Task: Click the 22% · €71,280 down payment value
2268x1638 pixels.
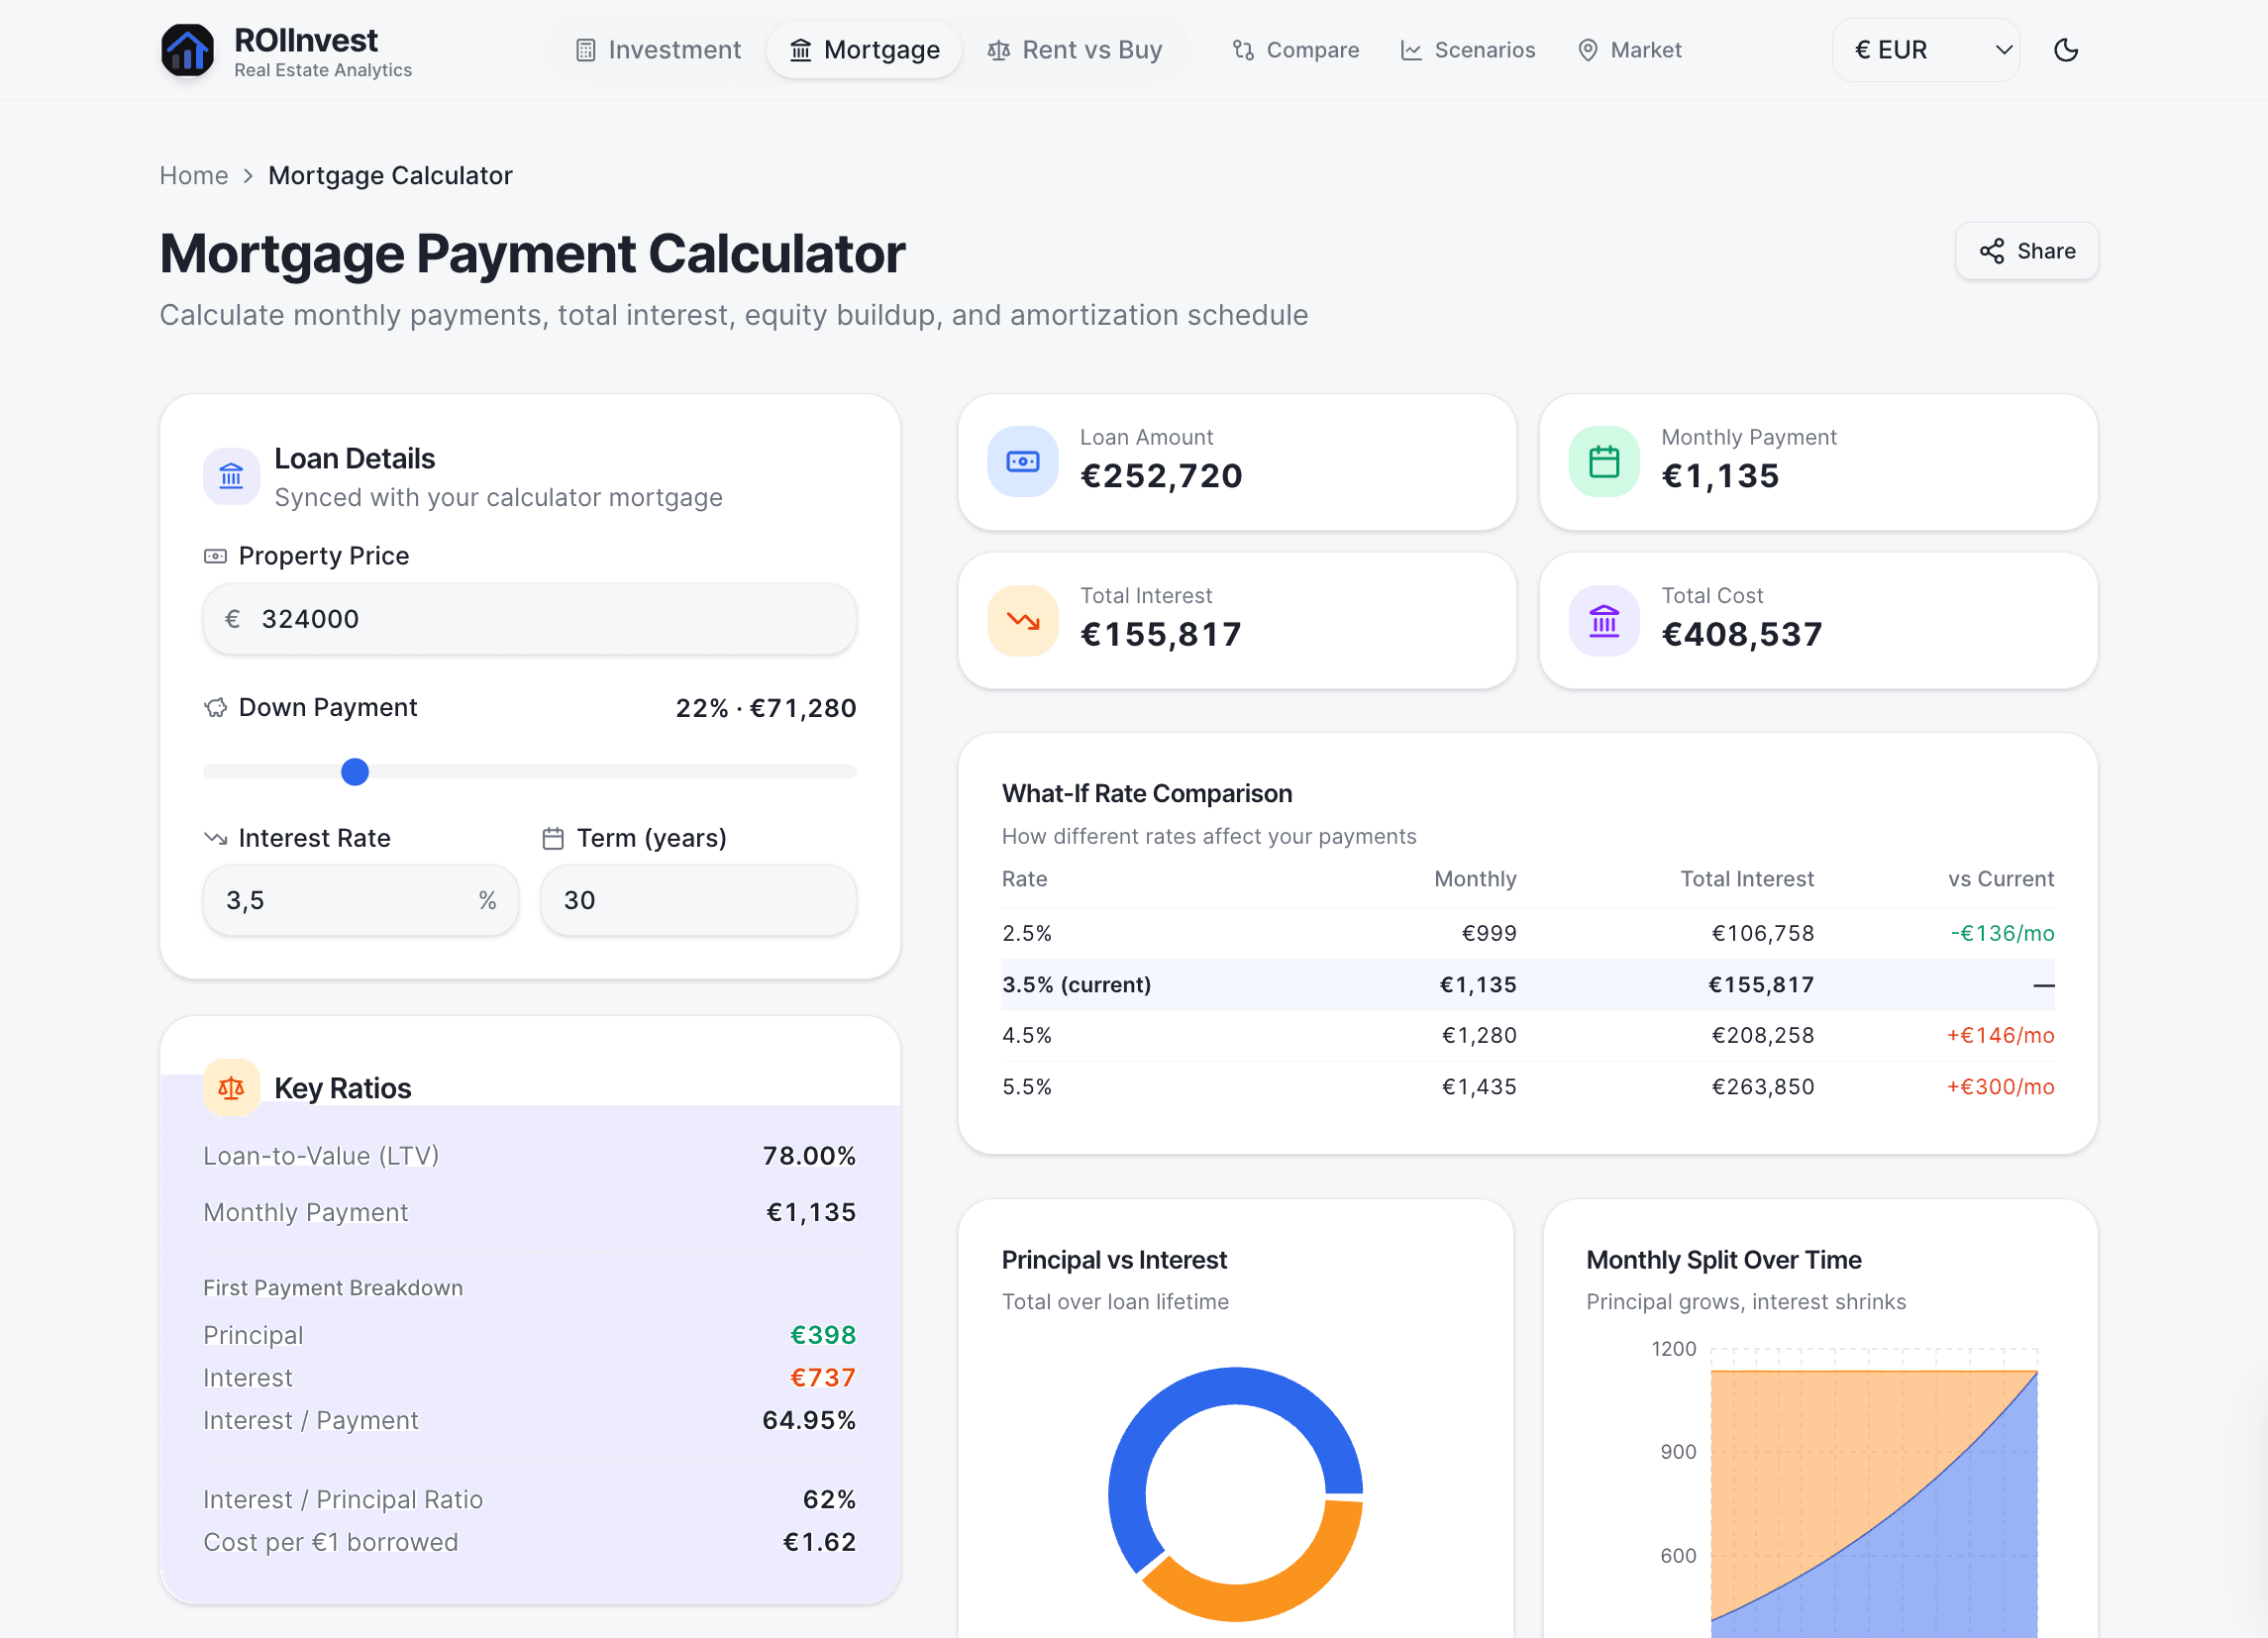Action: [766, 708]
